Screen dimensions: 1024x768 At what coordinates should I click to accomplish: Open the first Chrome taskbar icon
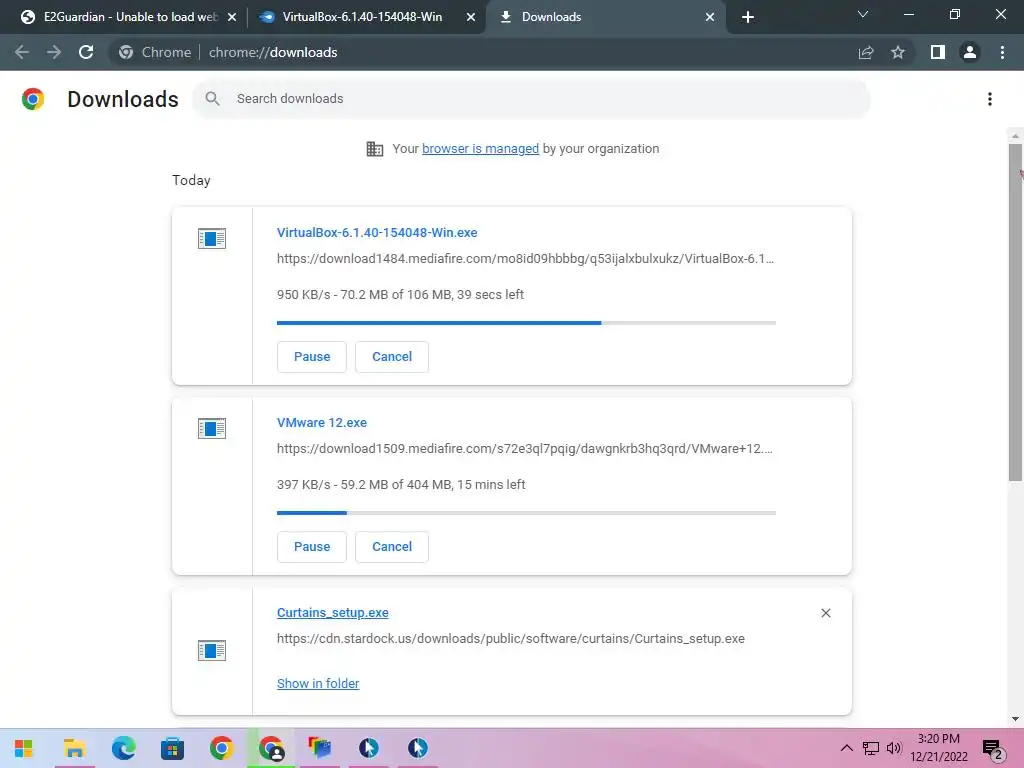pos(221,748)
